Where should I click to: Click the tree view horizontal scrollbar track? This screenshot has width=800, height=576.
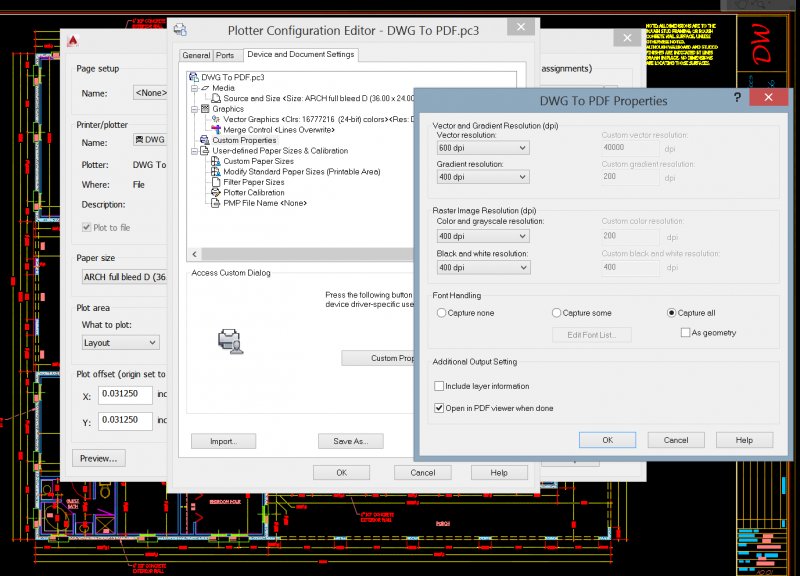click(x=307, y=254)
